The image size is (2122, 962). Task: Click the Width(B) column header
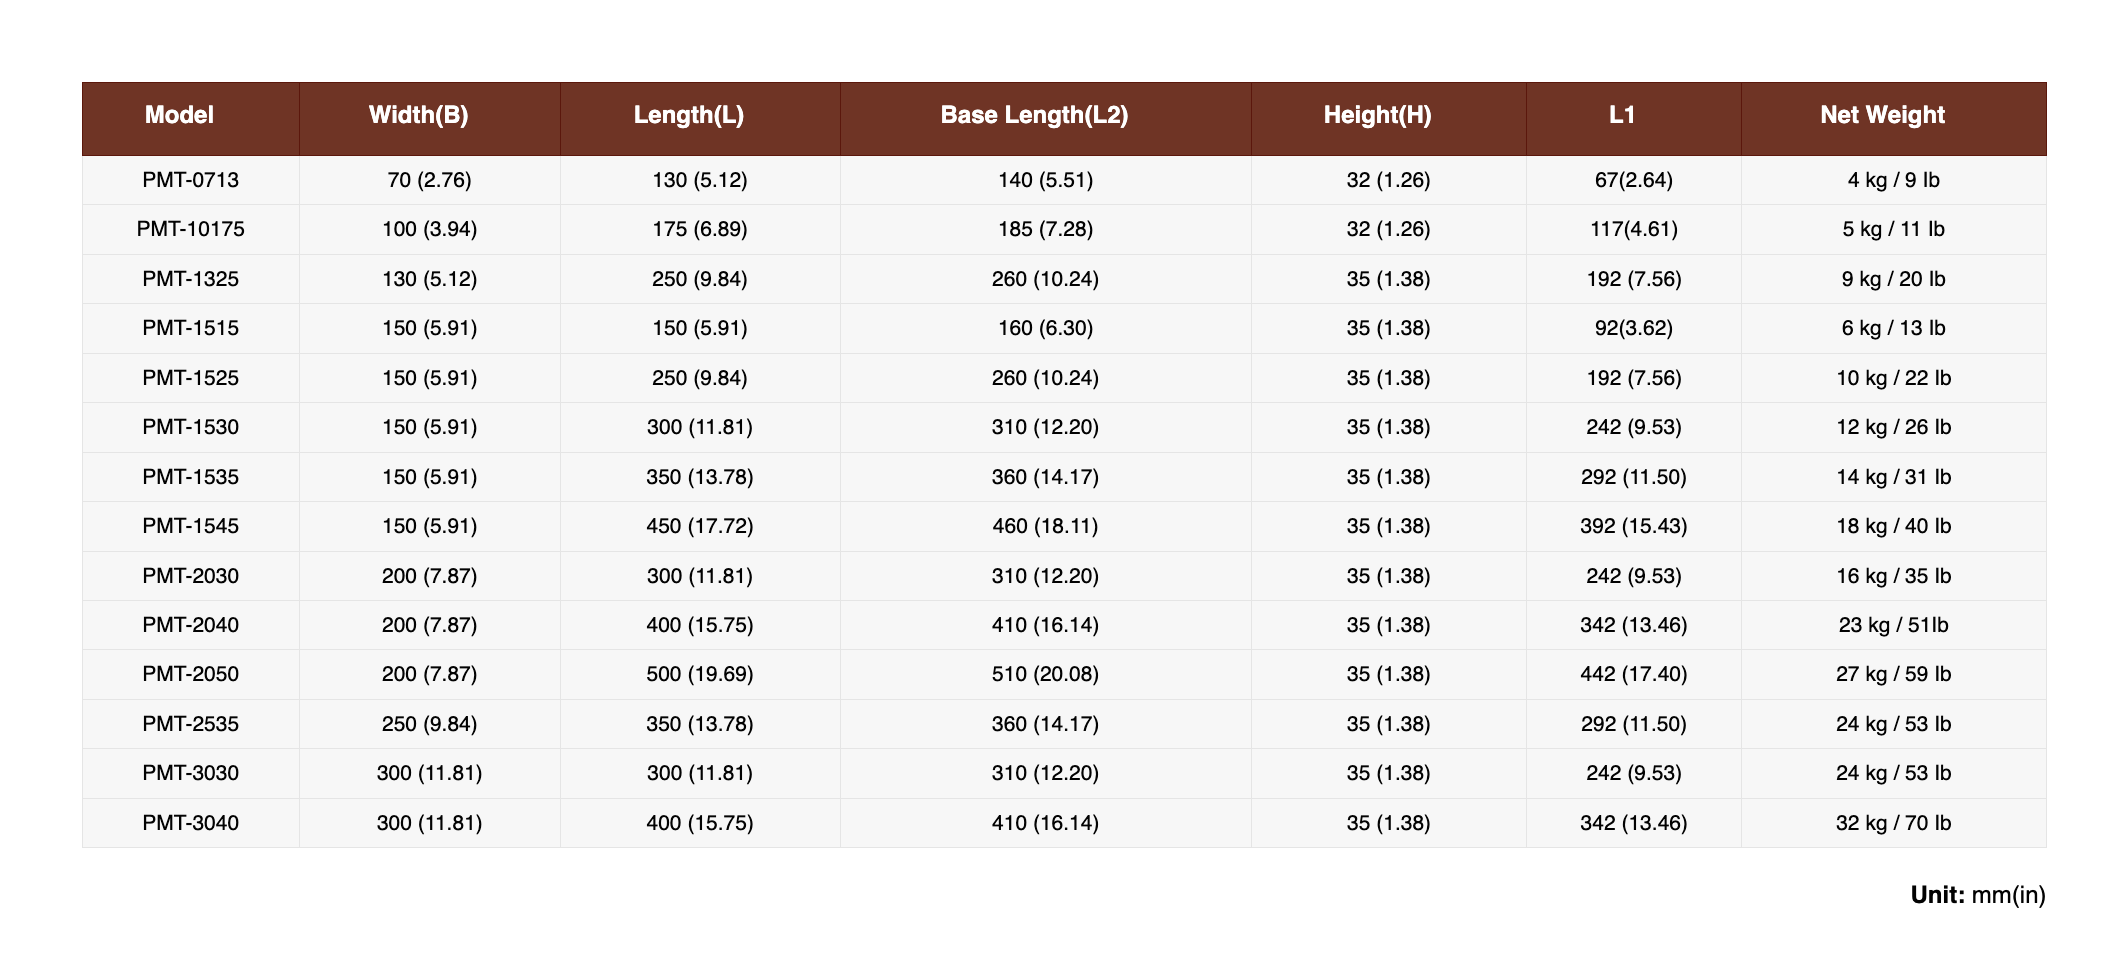418,115
